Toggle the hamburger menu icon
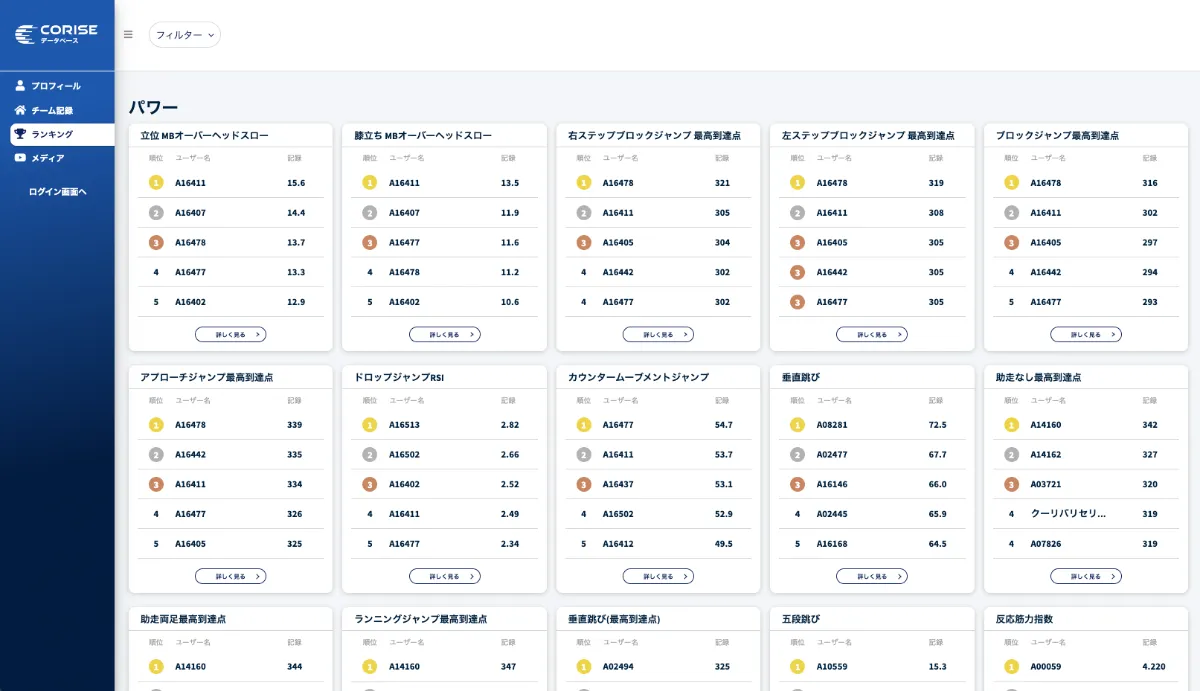This screenshot has width=1200, height=691. point(128,34)
